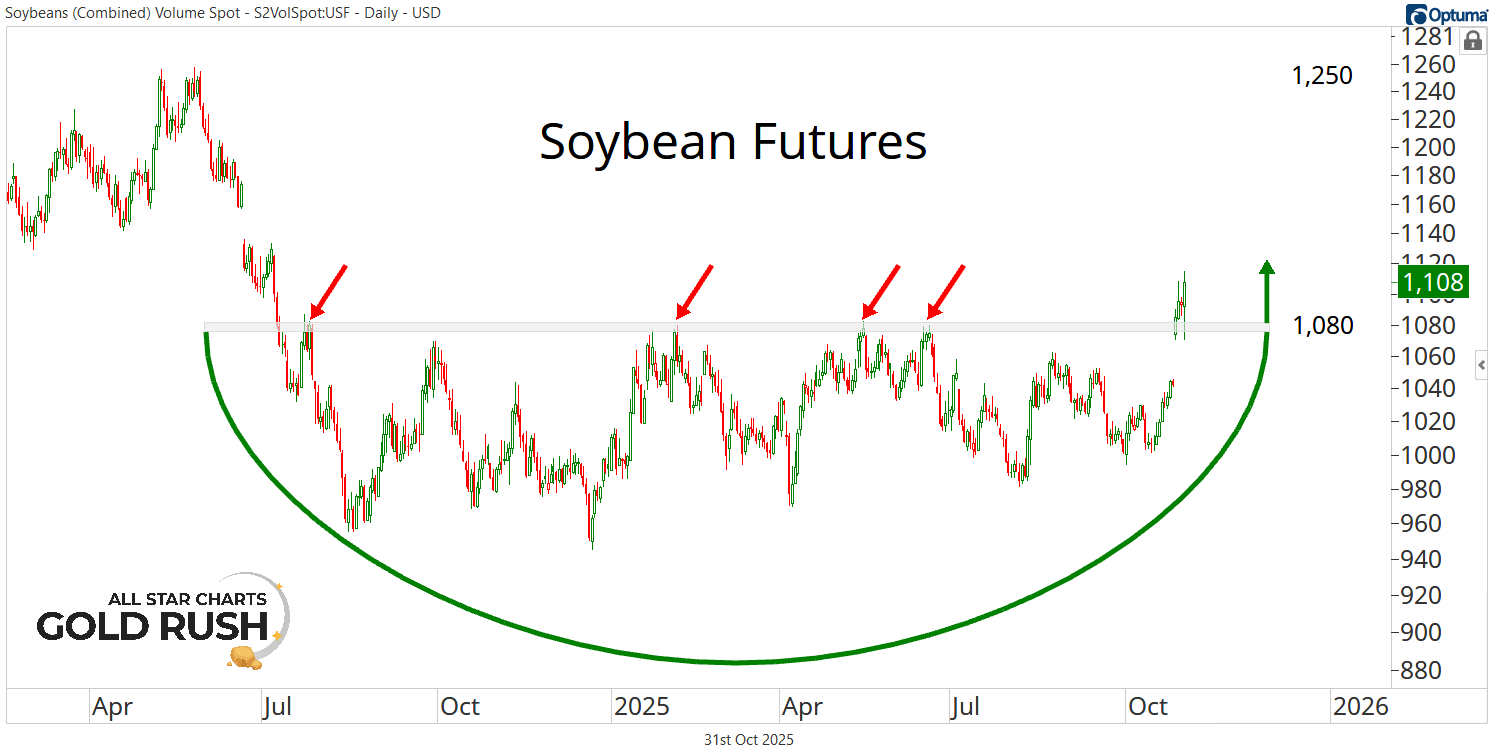
Task: Click the 1,080 resistance level label
Action: pyautogui.click(x=1323, y=325)
